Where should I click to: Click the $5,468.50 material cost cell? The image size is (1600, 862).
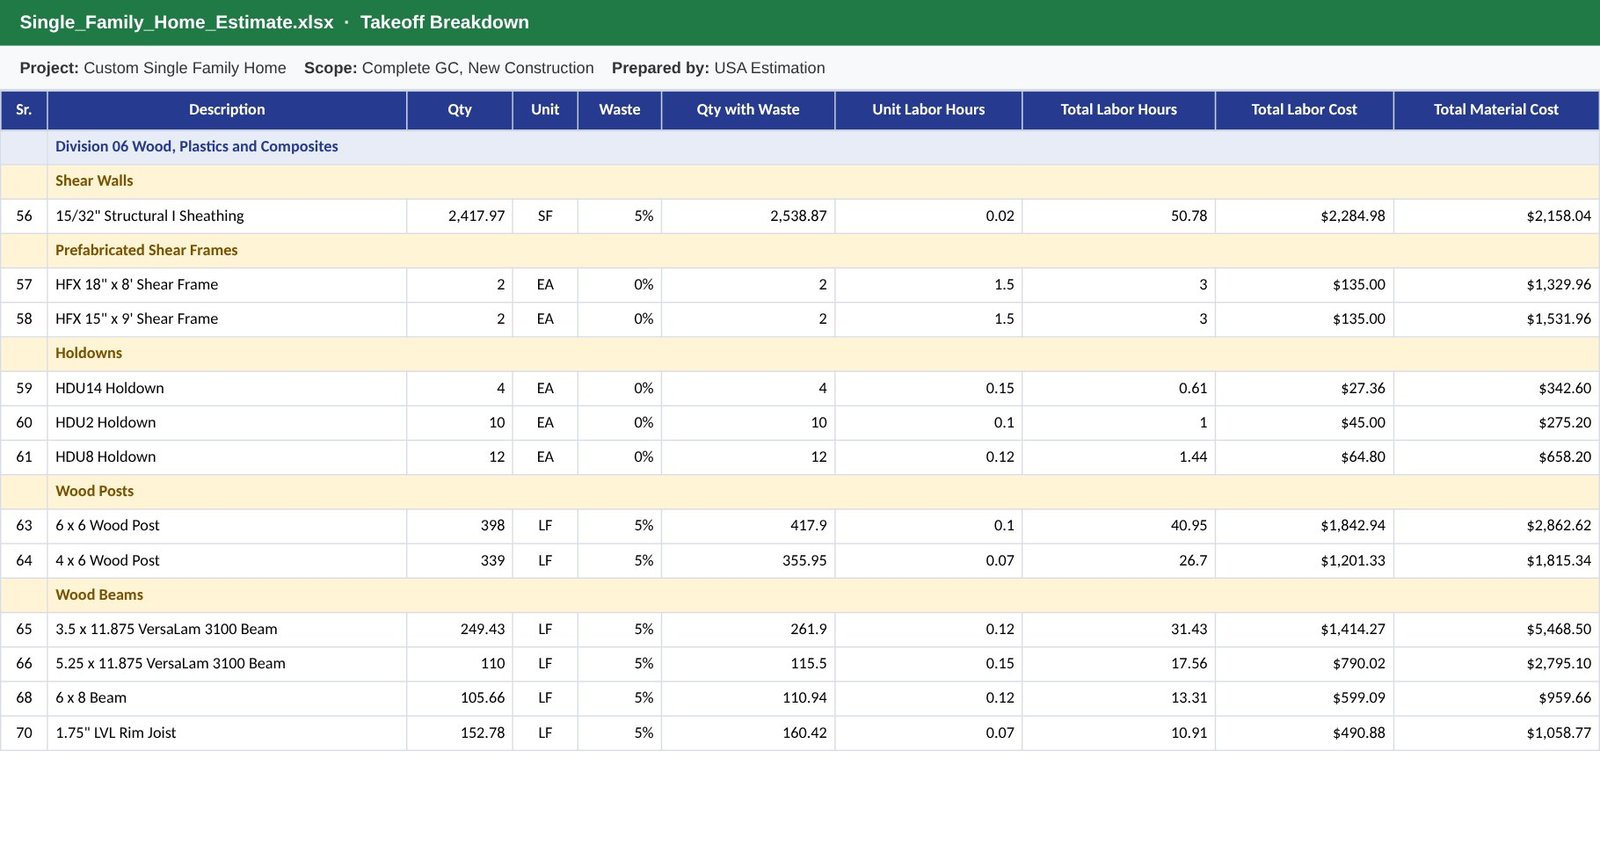pyautogui.click(x=1496, y=630)
